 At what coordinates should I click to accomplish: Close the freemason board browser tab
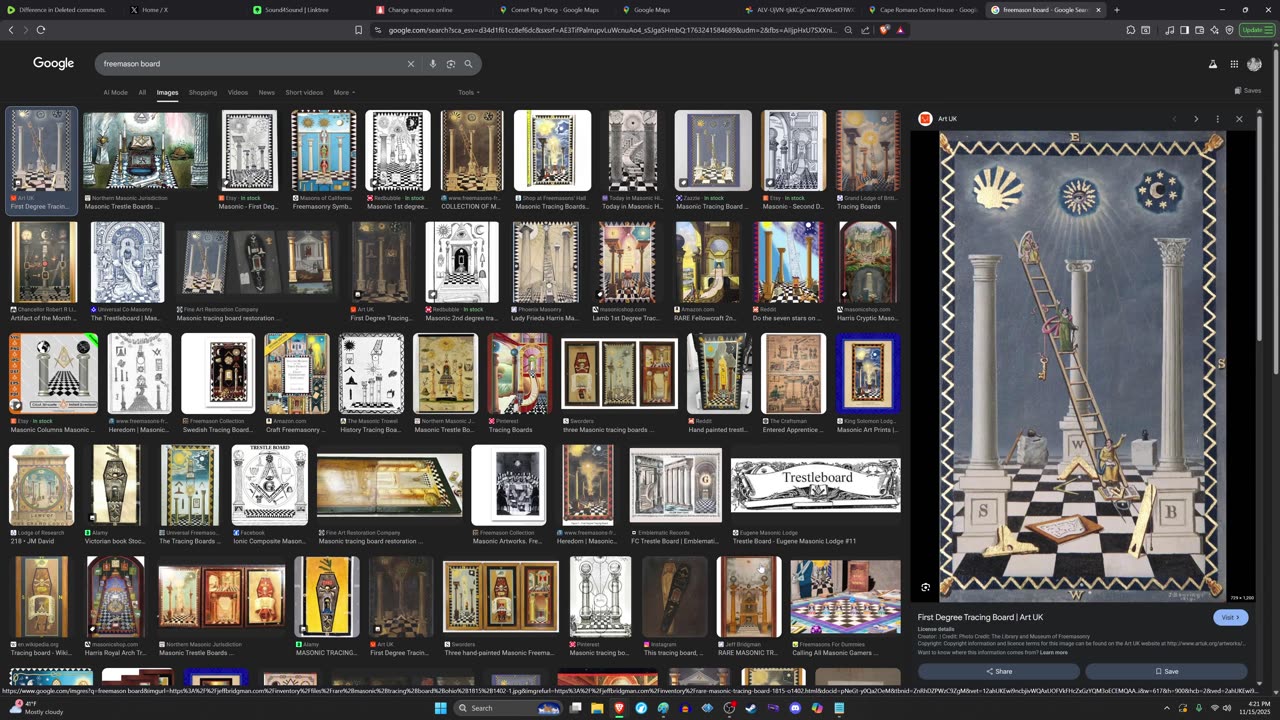[1098, 10]
